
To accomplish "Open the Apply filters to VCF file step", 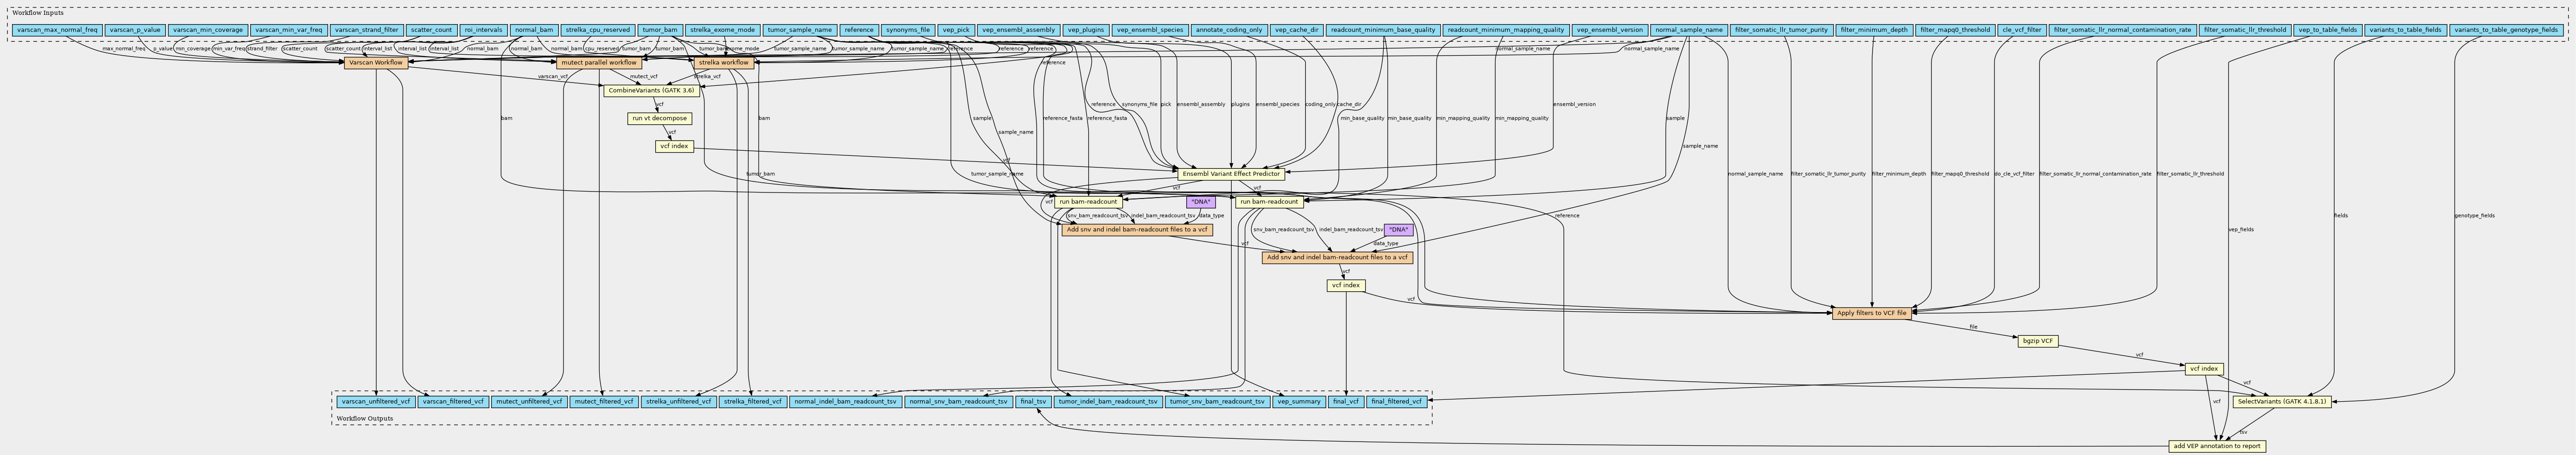I will (1873, 313).
